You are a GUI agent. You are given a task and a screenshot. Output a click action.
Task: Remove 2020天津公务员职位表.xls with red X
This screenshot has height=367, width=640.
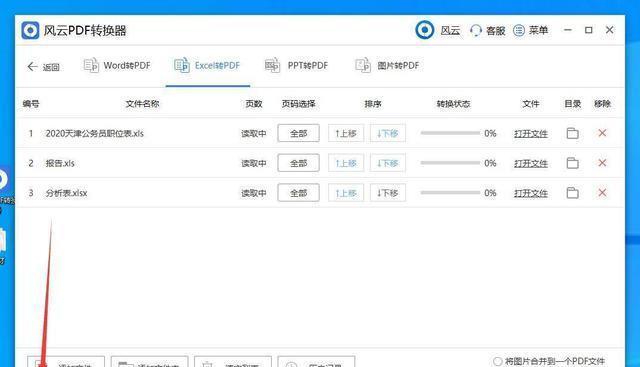[x=602, y=133]
